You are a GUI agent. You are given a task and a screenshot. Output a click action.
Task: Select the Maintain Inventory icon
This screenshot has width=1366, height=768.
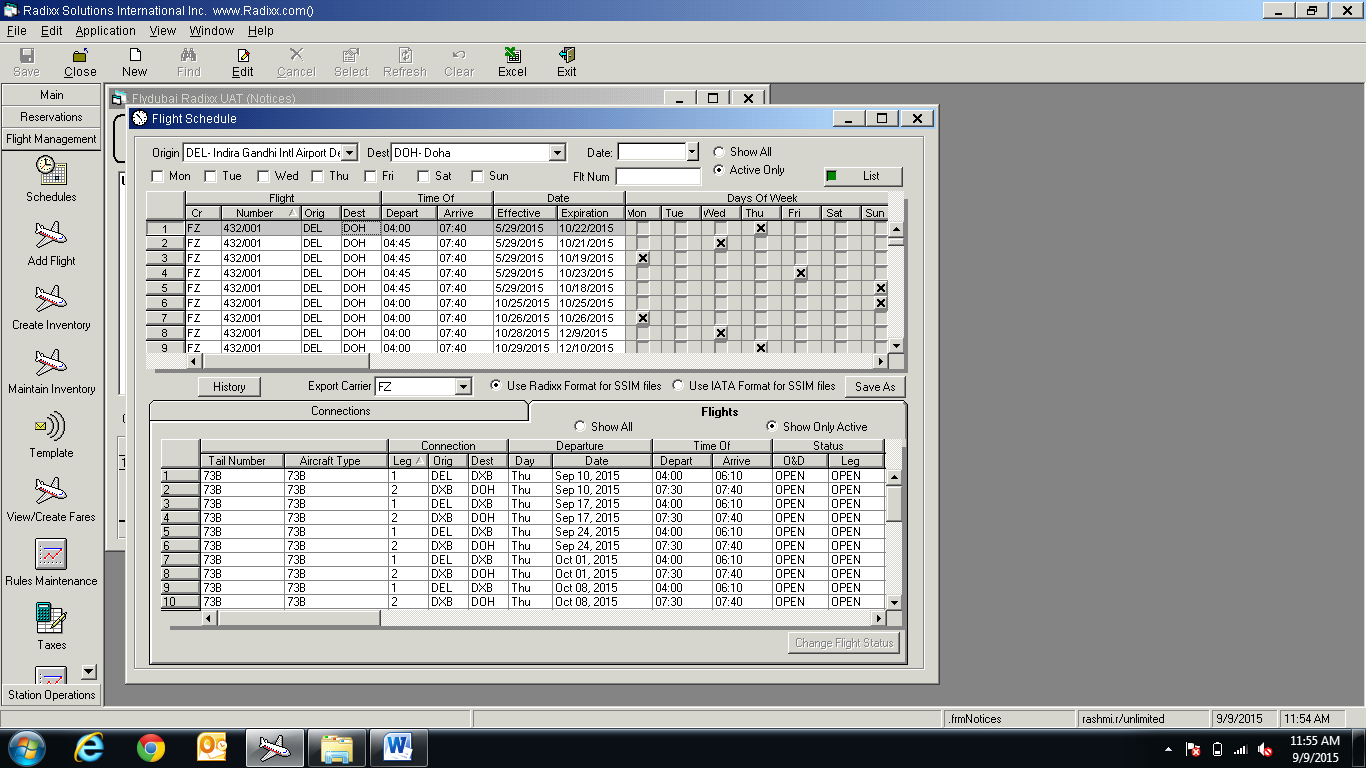tap(51, 363)
